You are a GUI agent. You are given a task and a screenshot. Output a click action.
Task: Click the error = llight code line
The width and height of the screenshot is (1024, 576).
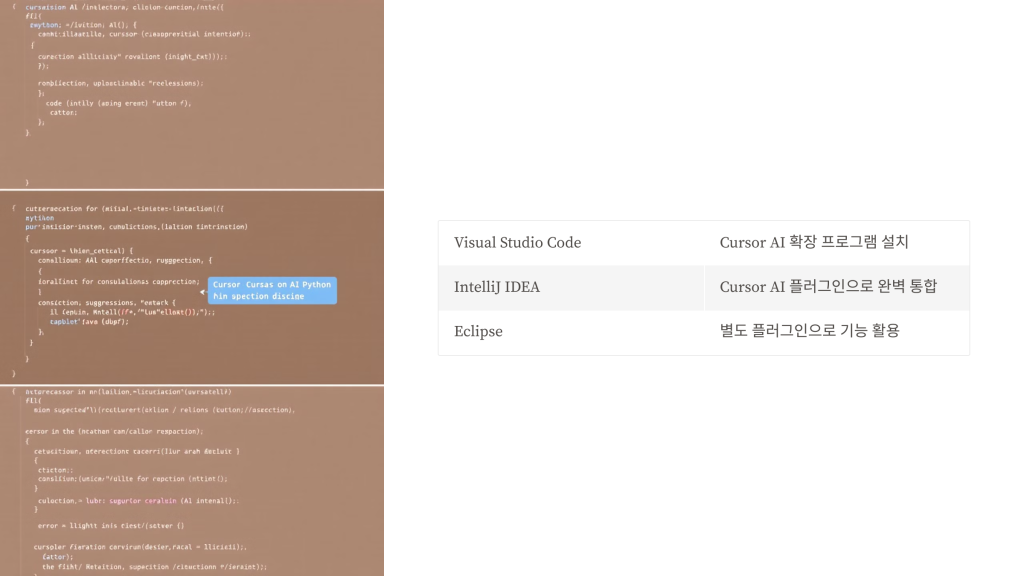point(111,526)
